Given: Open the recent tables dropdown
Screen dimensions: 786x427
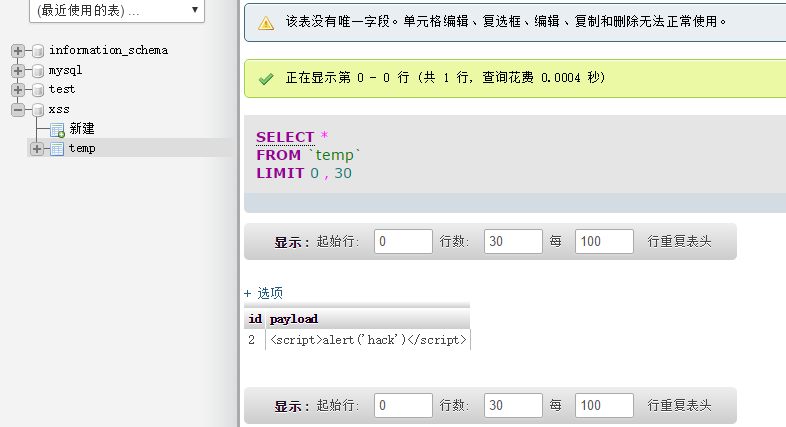Looking at the screenshot, I should (x=117, y=11).
